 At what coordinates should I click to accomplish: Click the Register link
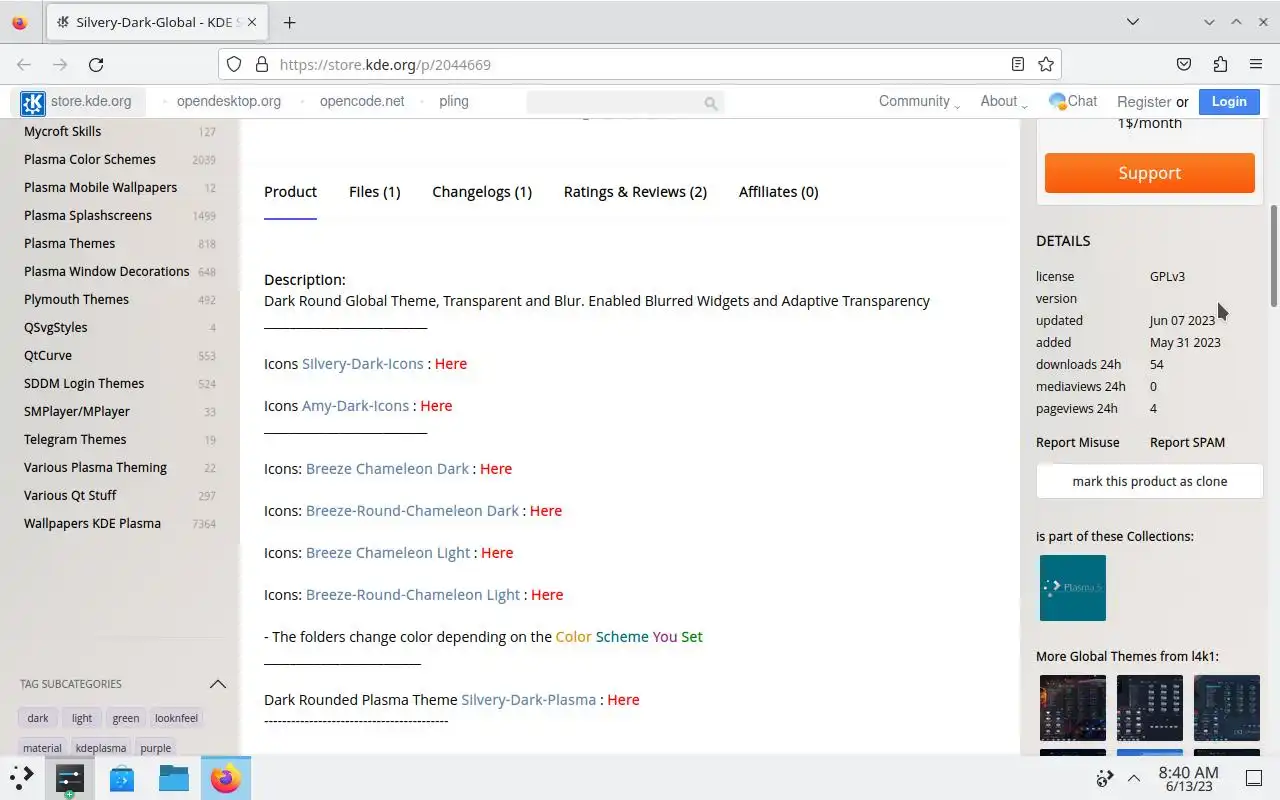point(1144,102)
